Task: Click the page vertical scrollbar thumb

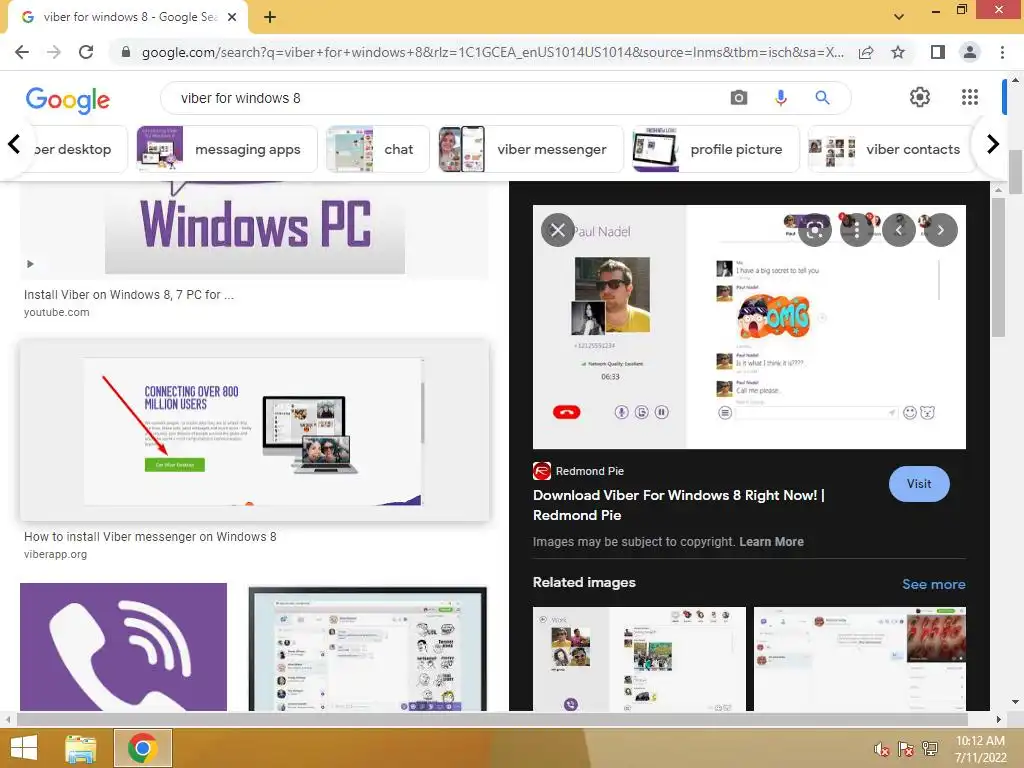Action: pos(1015,172)
